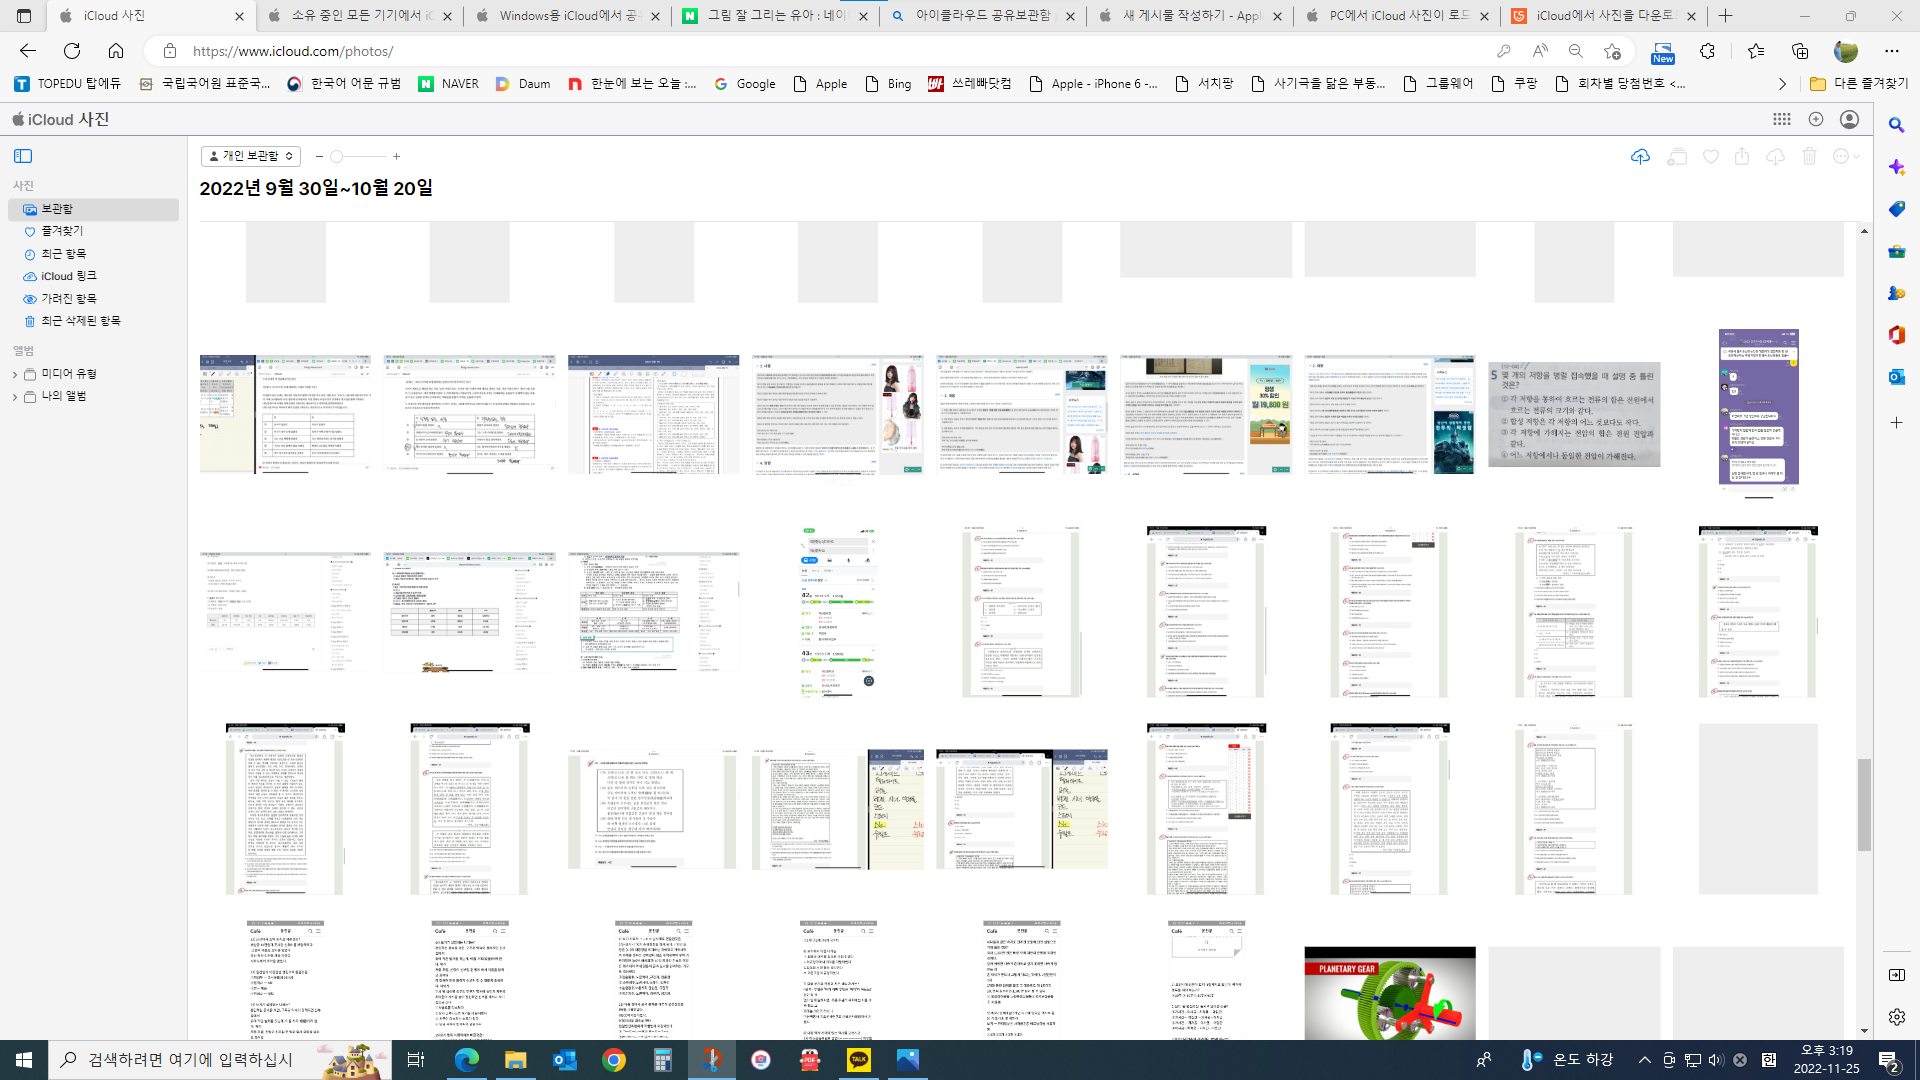Click the trash delete icon
Screen dimensions: 1920x1080
pos(1809,157)
